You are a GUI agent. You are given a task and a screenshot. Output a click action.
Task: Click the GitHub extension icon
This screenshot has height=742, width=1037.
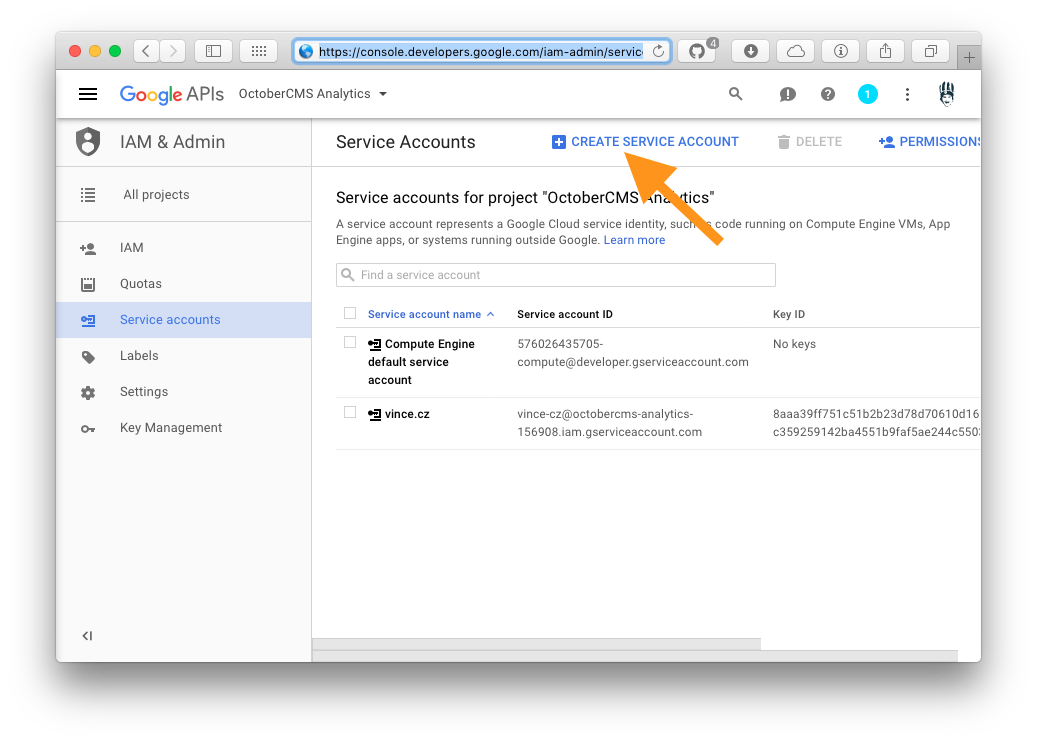(696, 51)
